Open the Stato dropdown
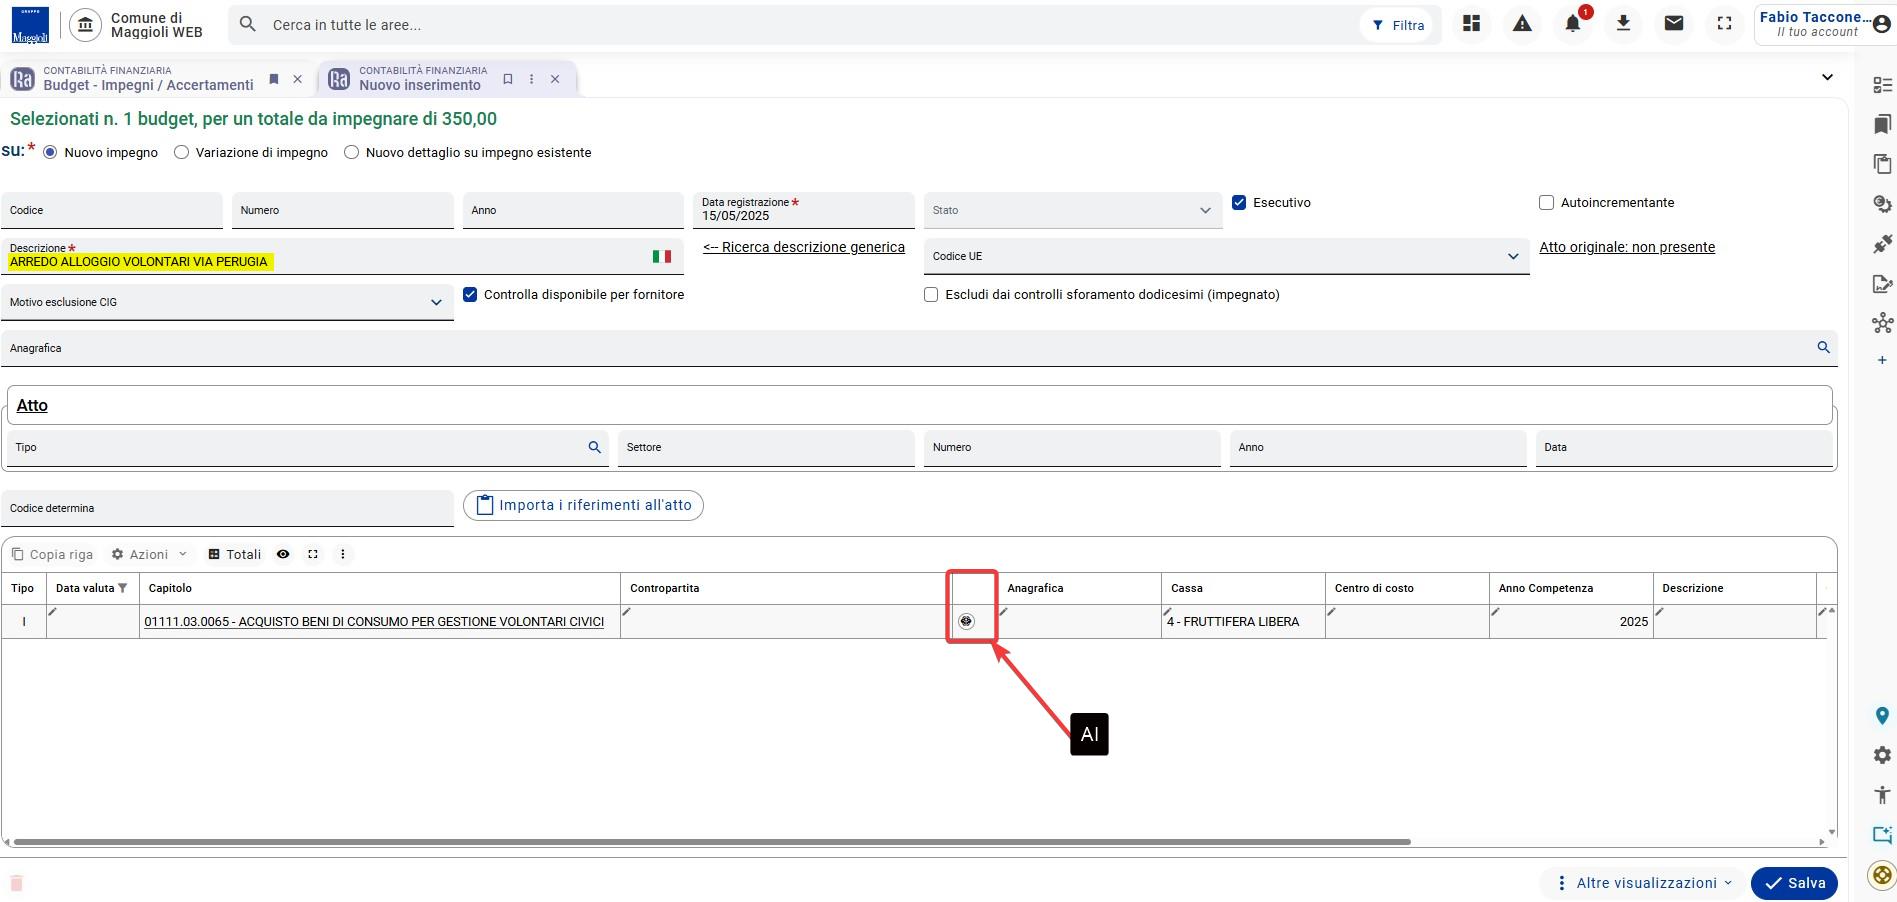 1073,210
